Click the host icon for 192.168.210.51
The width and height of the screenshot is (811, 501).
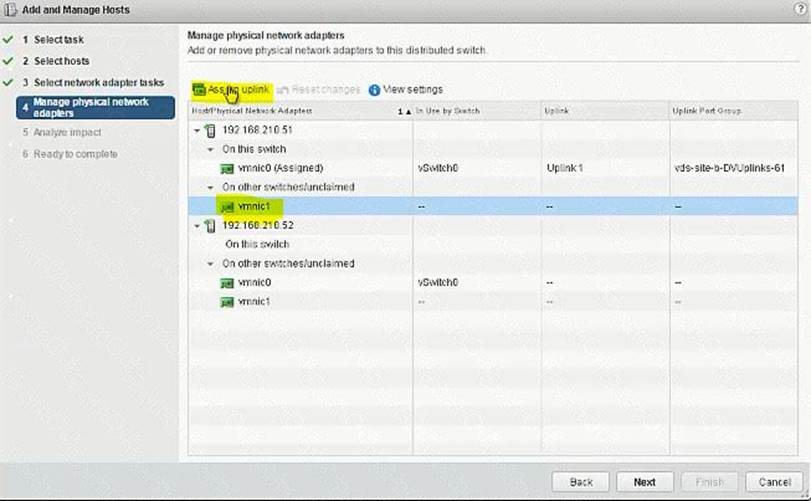(x=209, y=130)
